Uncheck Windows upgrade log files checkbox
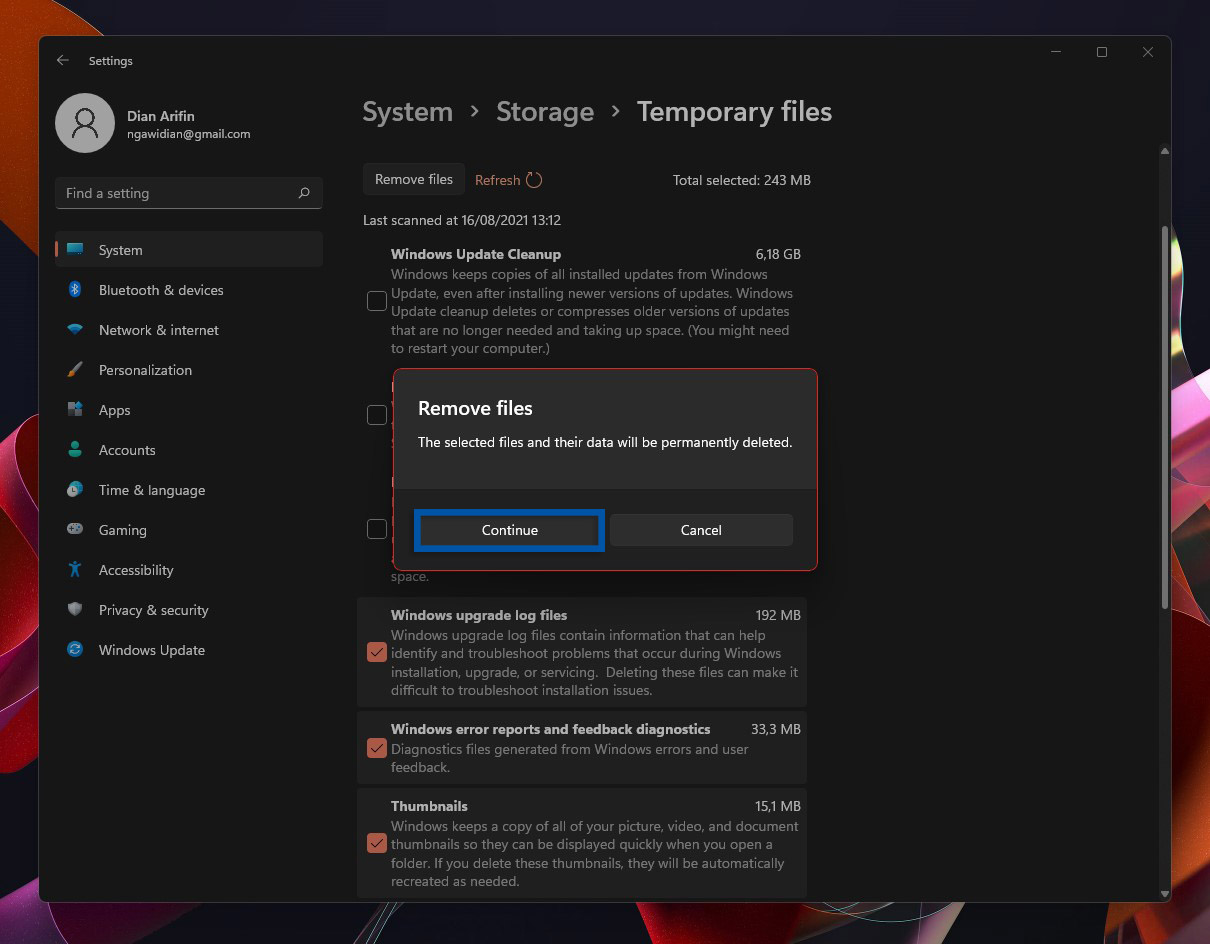Image resolution: width=1210 pixels, height=944 pixels. tap(377, 652)
